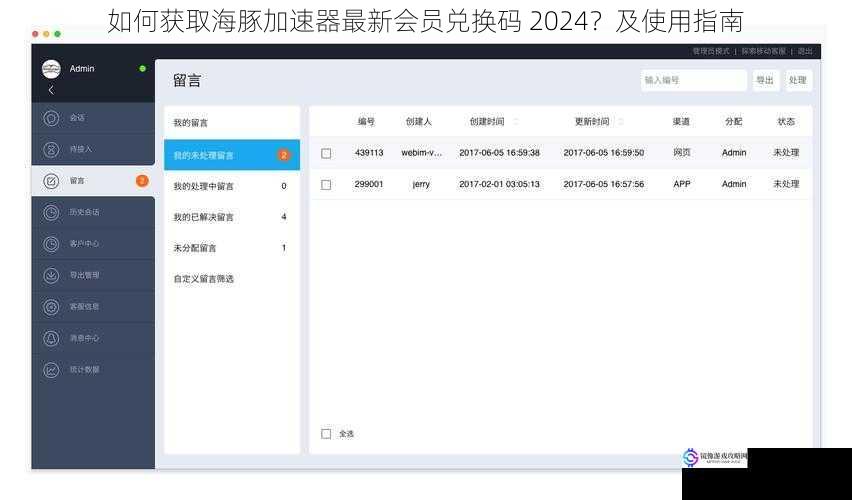Click the 退出 logout link
The width and height of the screenshot is (852, 500).
point(805,51)
